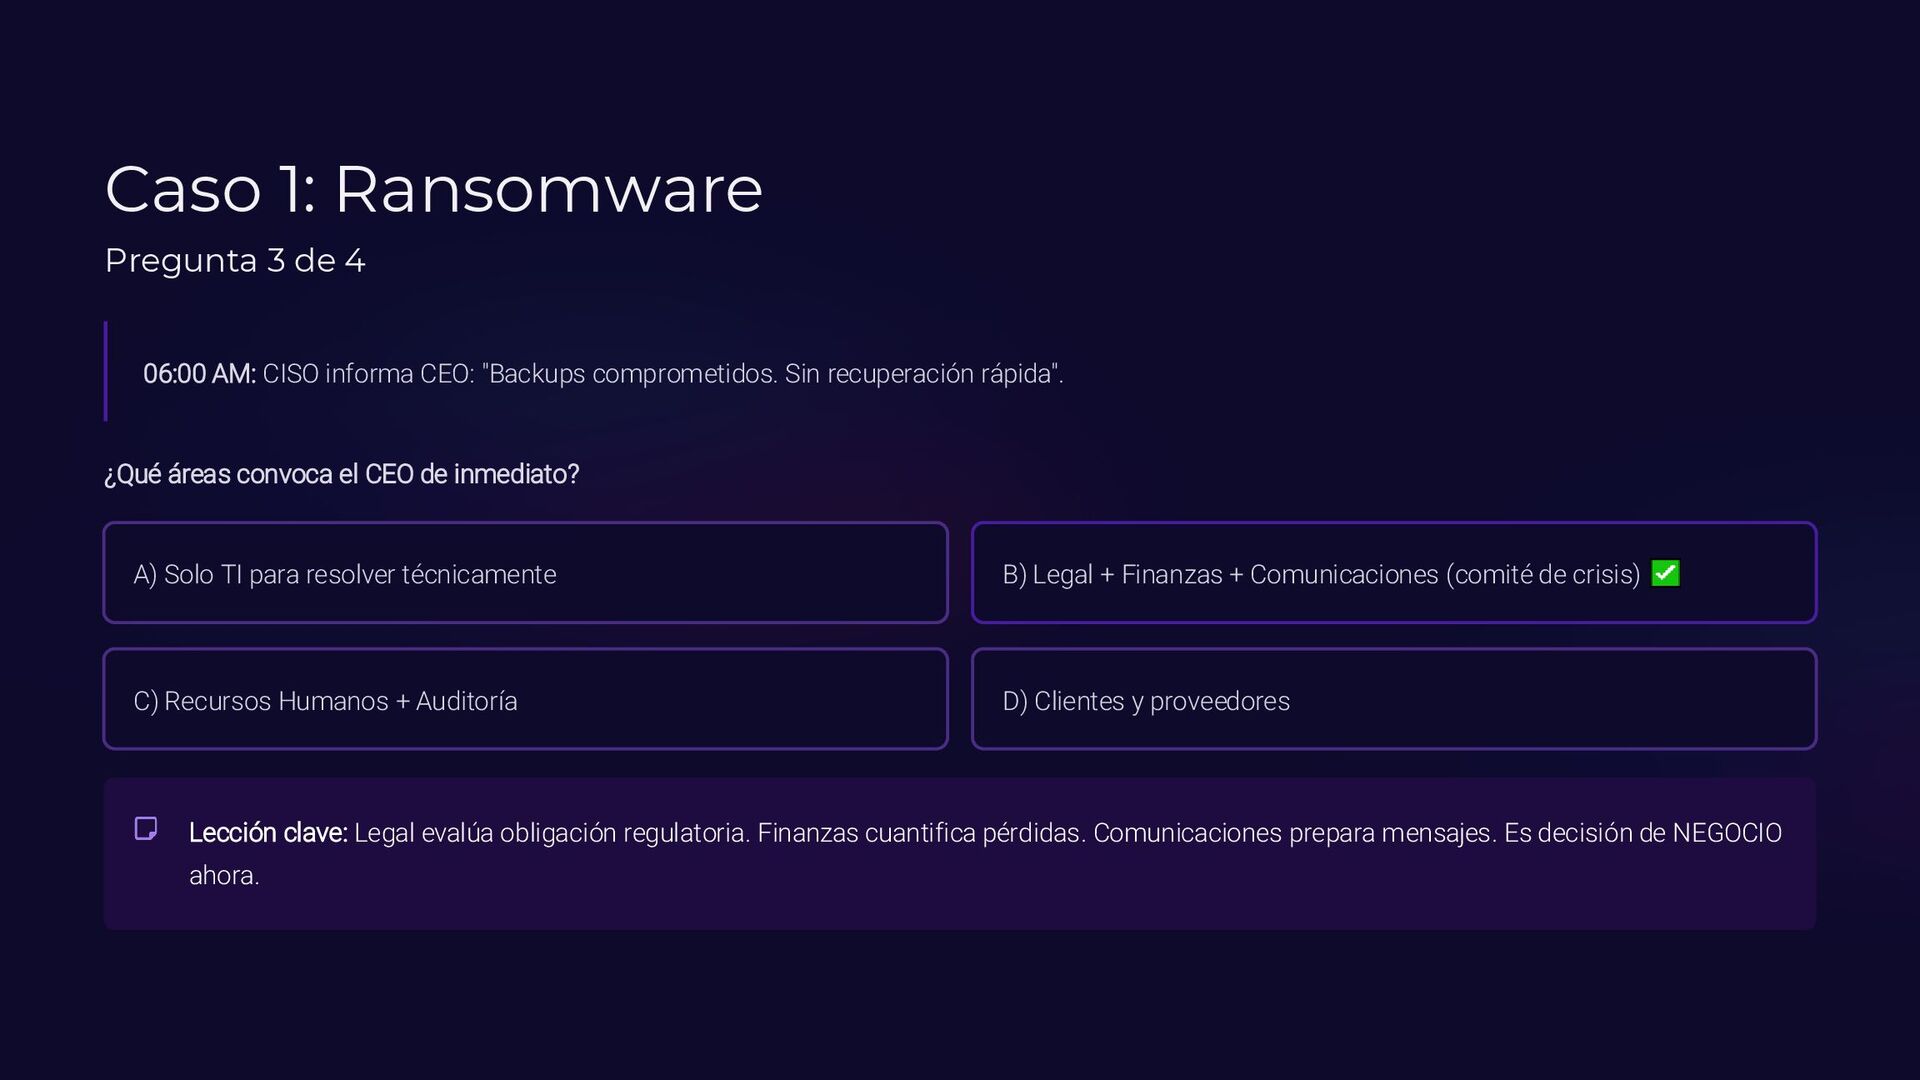
Task: Click the 'Caso 1: Ransomware' slide title
Action: 433,189
